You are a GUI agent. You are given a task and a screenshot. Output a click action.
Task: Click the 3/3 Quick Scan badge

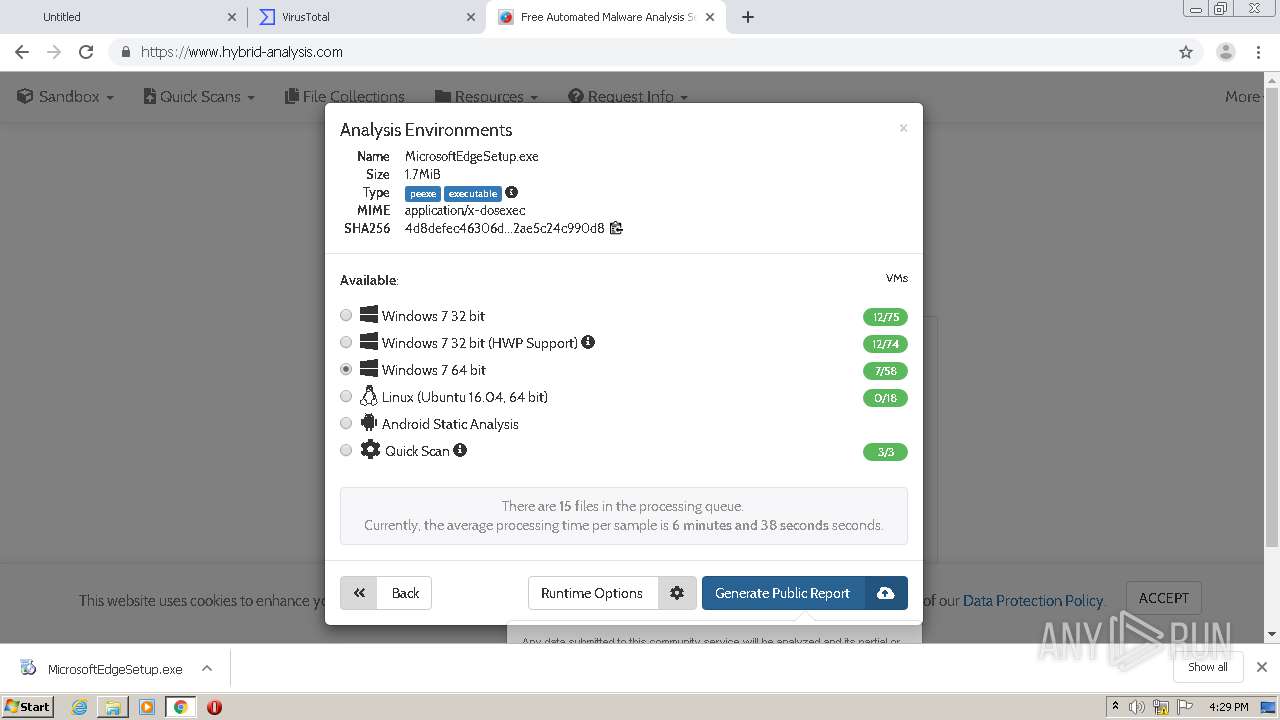click(885, 452)
